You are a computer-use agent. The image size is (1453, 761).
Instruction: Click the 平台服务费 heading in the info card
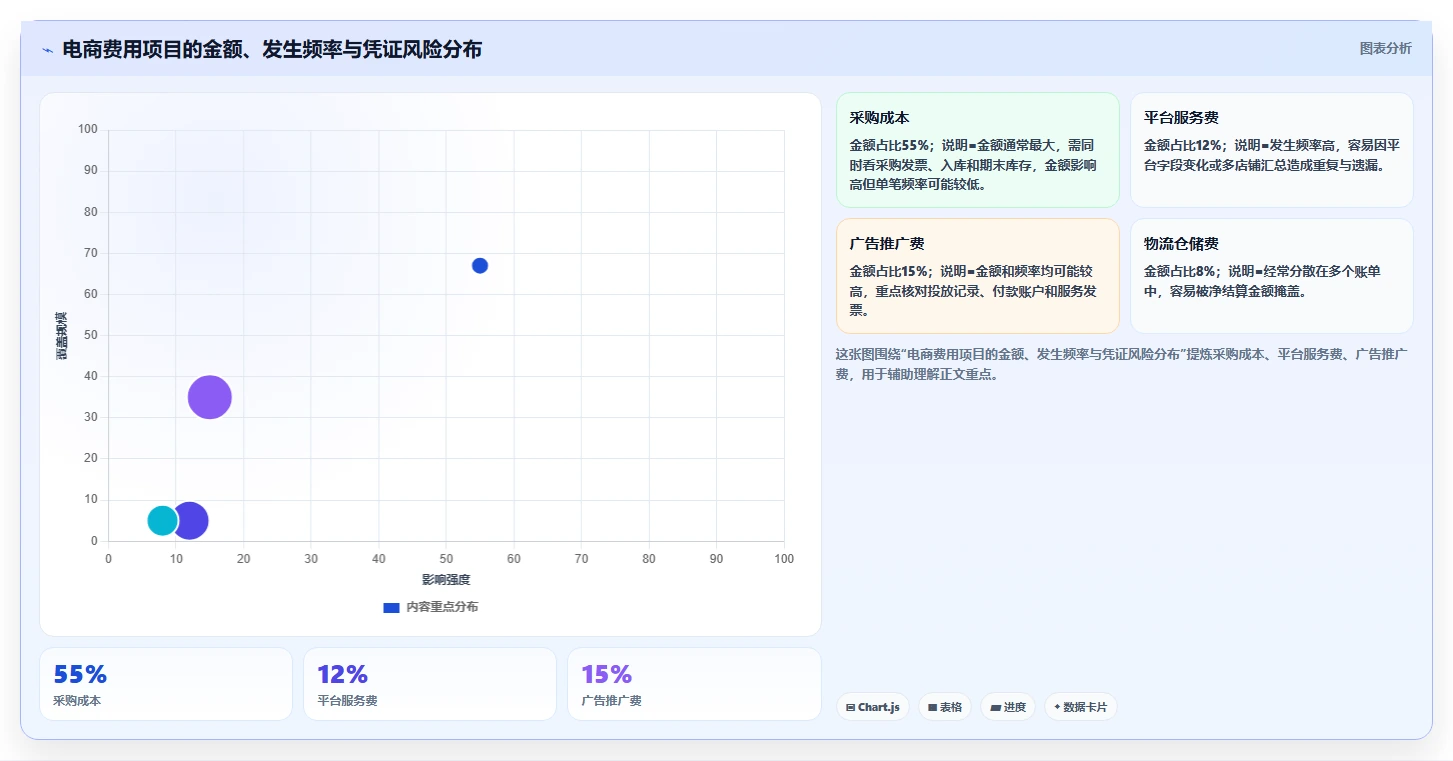[x=1181, y=117]
